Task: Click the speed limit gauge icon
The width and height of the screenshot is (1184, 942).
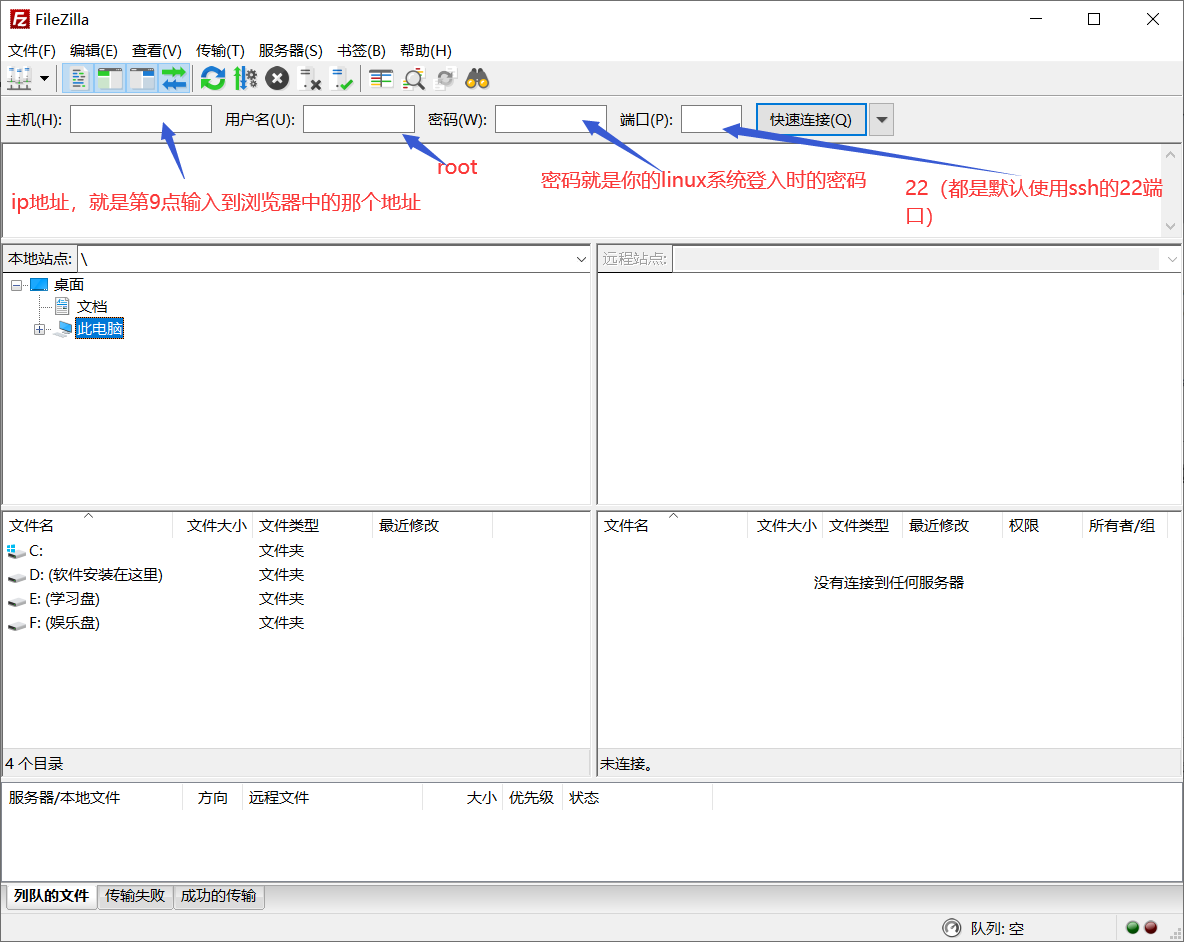Action: pos(951,928)
